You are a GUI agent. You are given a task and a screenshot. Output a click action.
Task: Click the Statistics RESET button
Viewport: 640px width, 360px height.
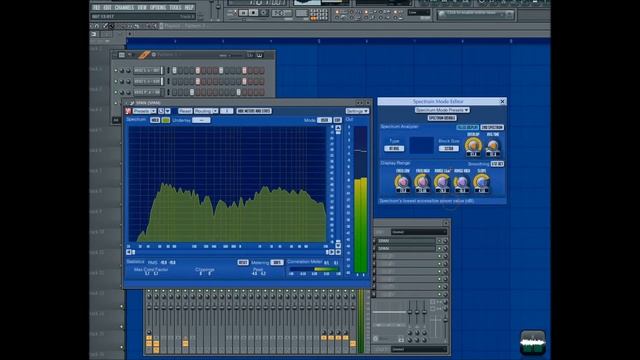click(243, 262)
